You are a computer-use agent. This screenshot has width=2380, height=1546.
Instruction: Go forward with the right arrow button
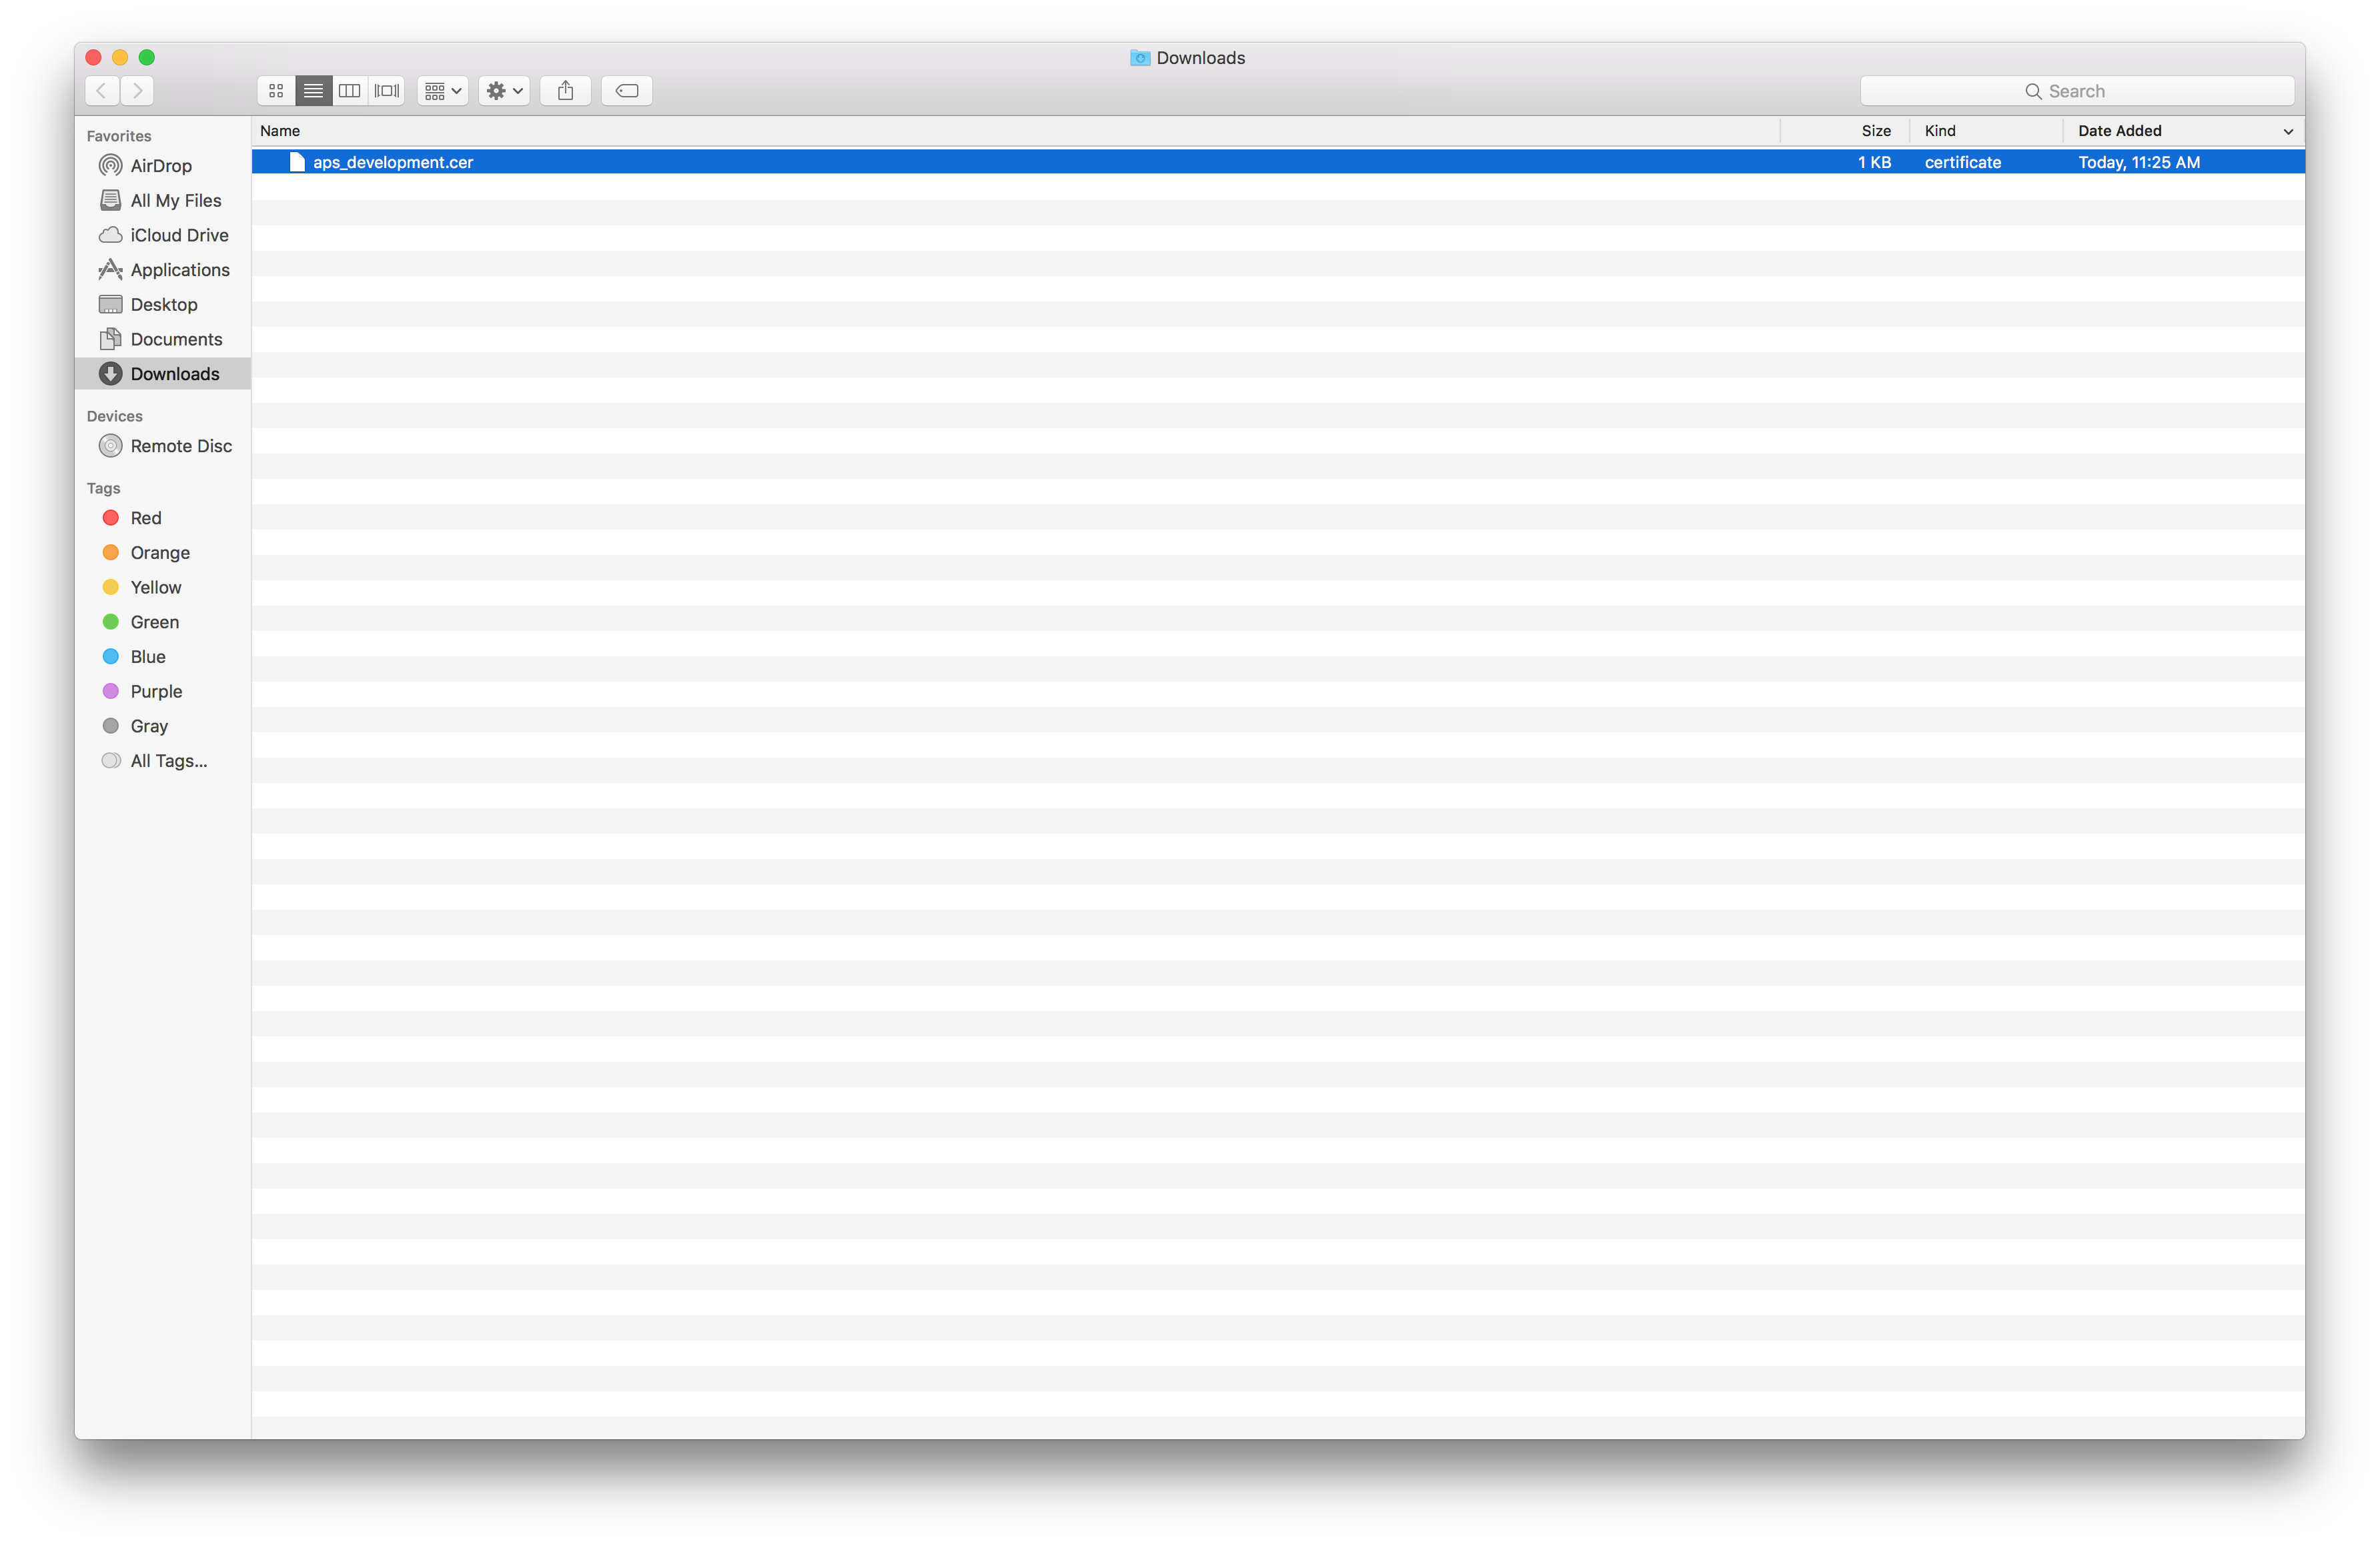tap(138, 91)
